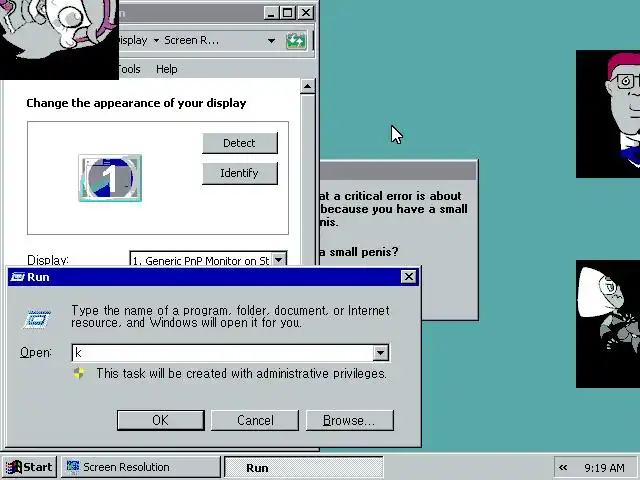The height and width of the screenshot is (480, 640).
Task: Click the Screen R... breadcrumb segment
Action: [191, 40]
